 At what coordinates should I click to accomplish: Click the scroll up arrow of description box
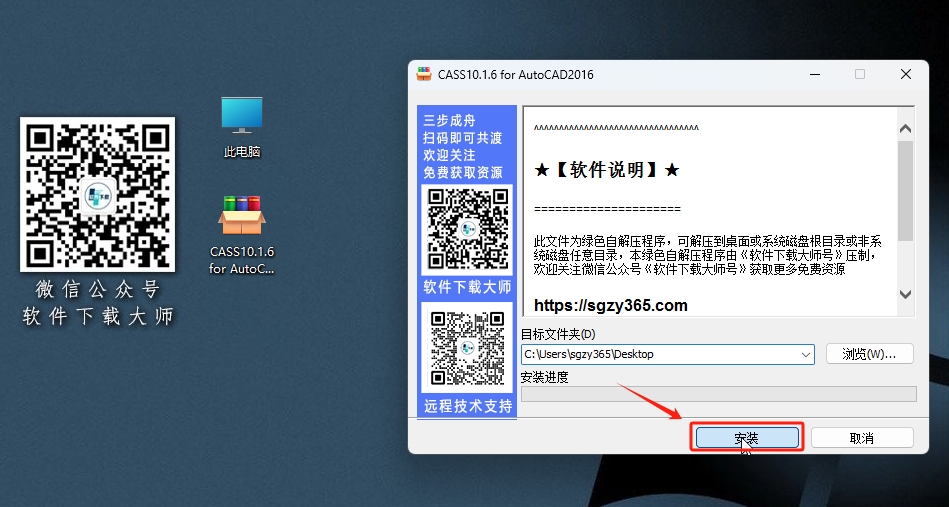click(x=905, y=128)
